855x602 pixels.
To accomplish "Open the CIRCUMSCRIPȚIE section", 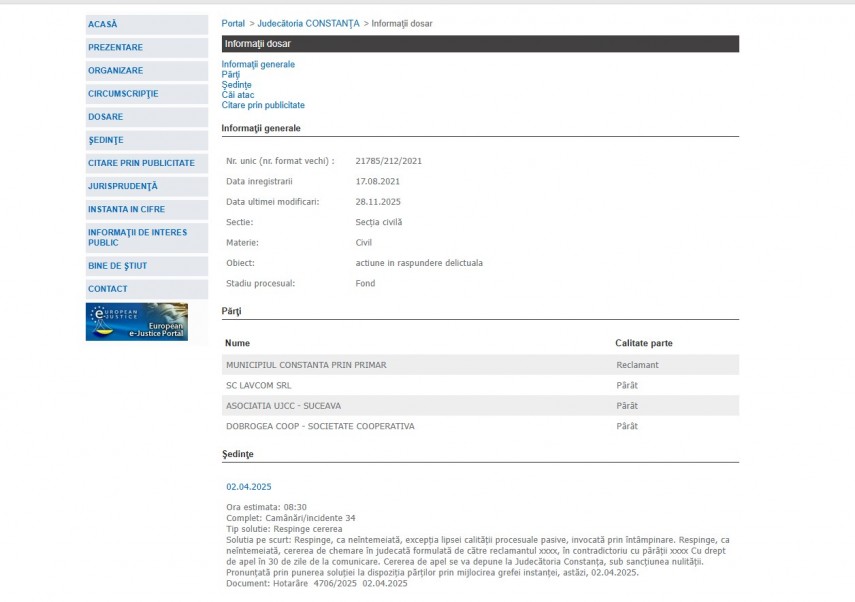I will point(123,93).
